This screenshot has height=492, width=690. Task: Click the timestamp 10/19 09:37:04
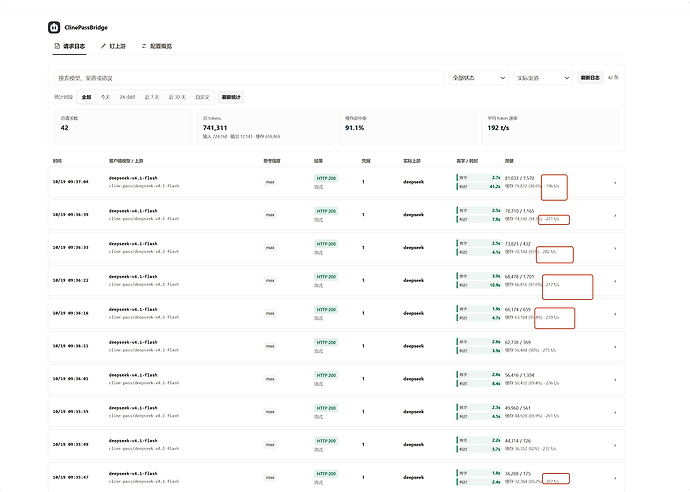(x=70, y=182)
